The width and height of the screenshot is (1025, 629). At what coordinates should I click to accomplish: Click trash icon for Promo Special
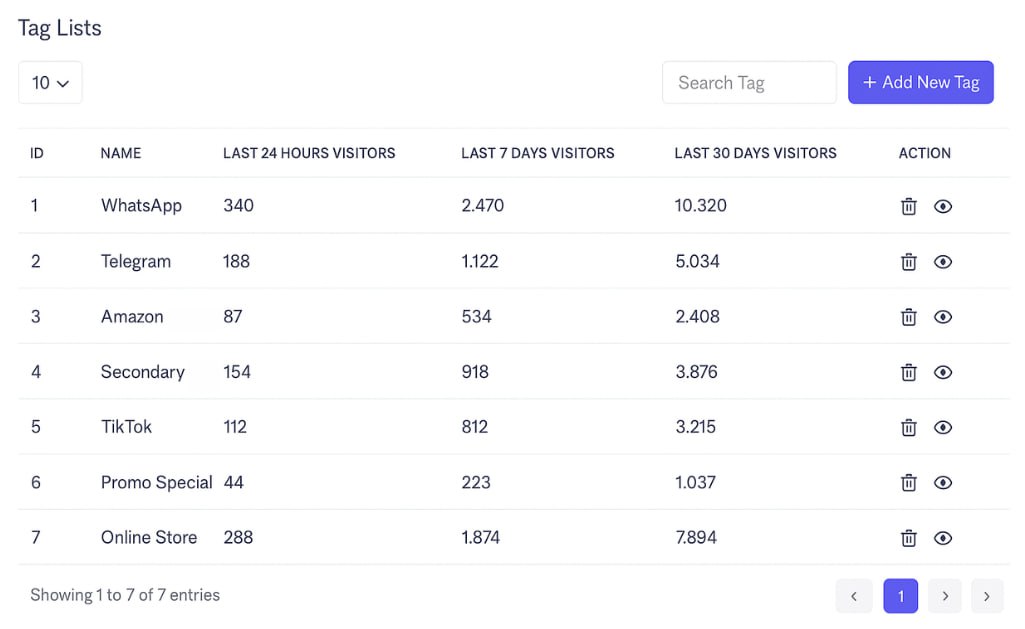point(908,482)
